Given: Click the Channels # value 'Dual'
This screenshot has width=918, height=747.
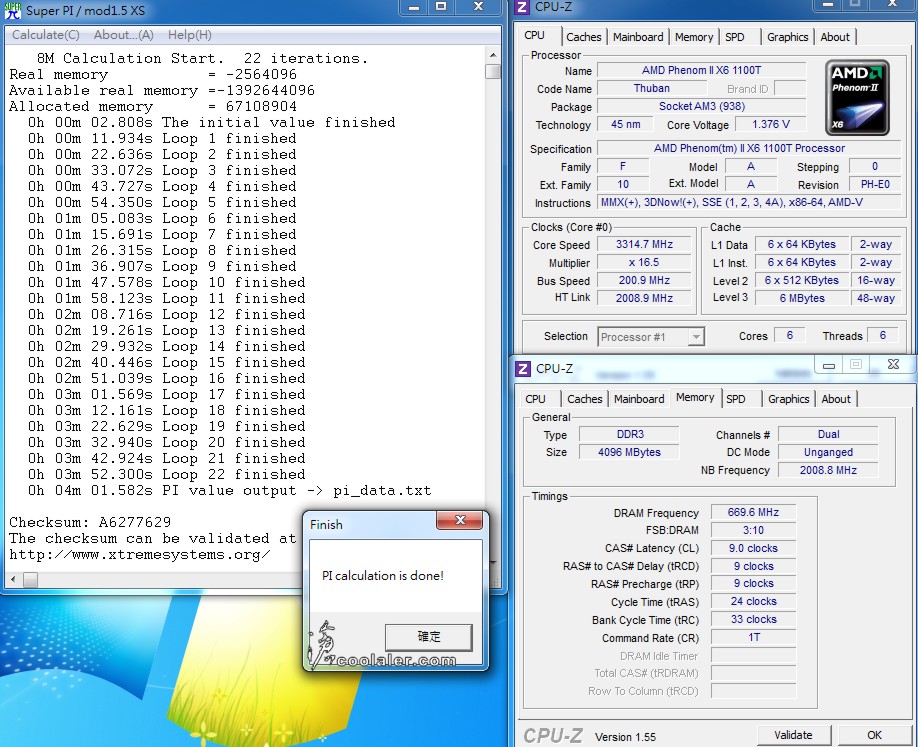Looking at the screenshot, I should [828, 434].
